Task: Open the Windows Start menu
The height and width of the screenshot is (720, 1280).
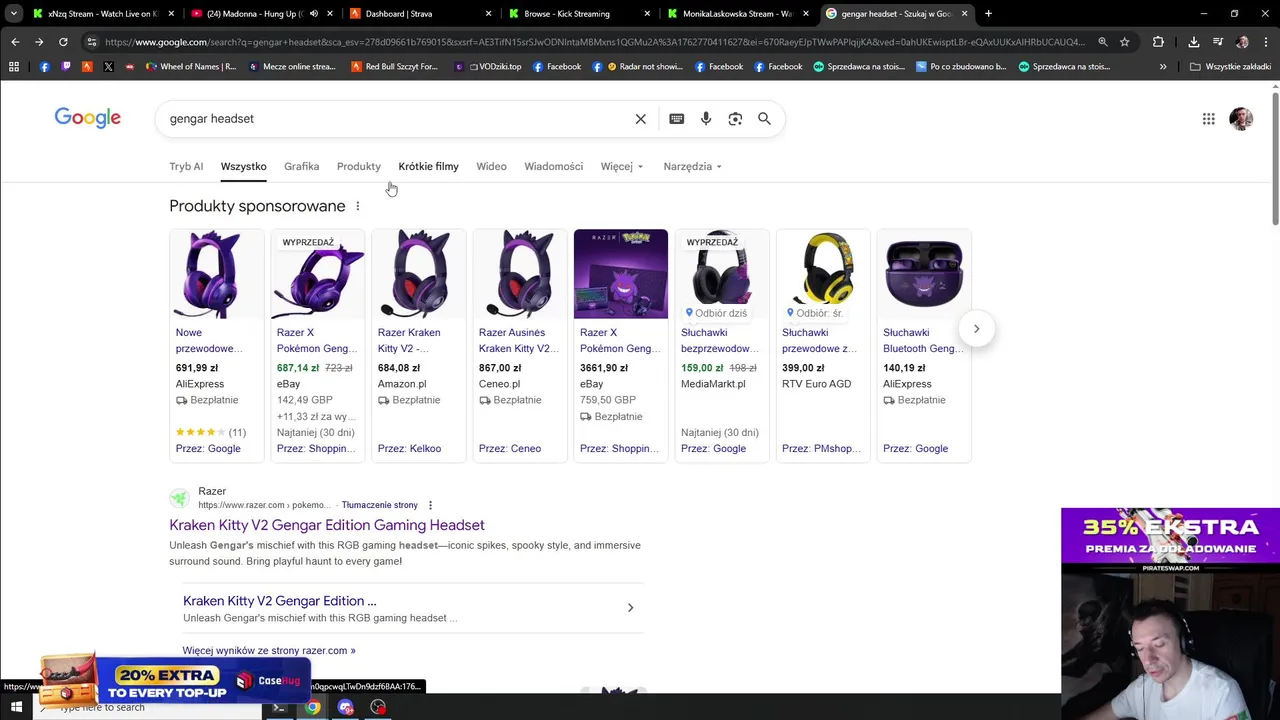Action: [16, 707]
